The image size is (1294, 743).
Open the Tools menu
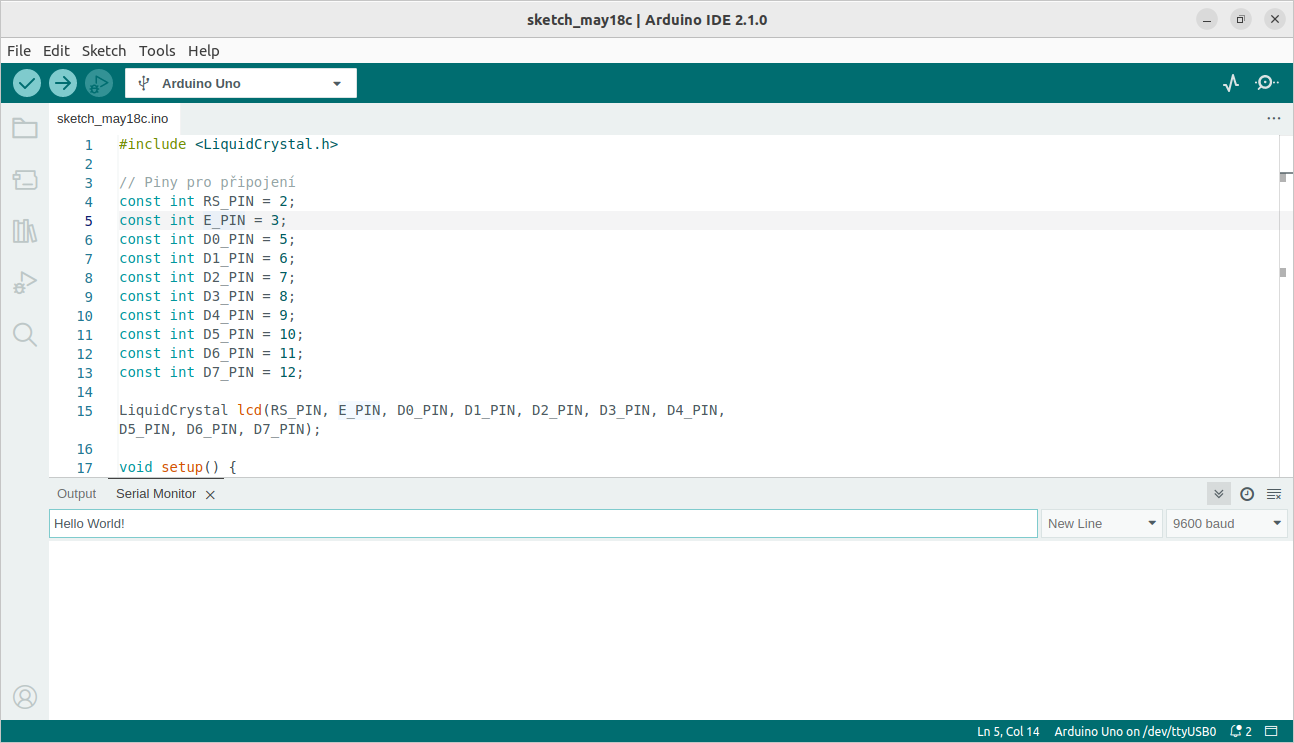(157, 51)
